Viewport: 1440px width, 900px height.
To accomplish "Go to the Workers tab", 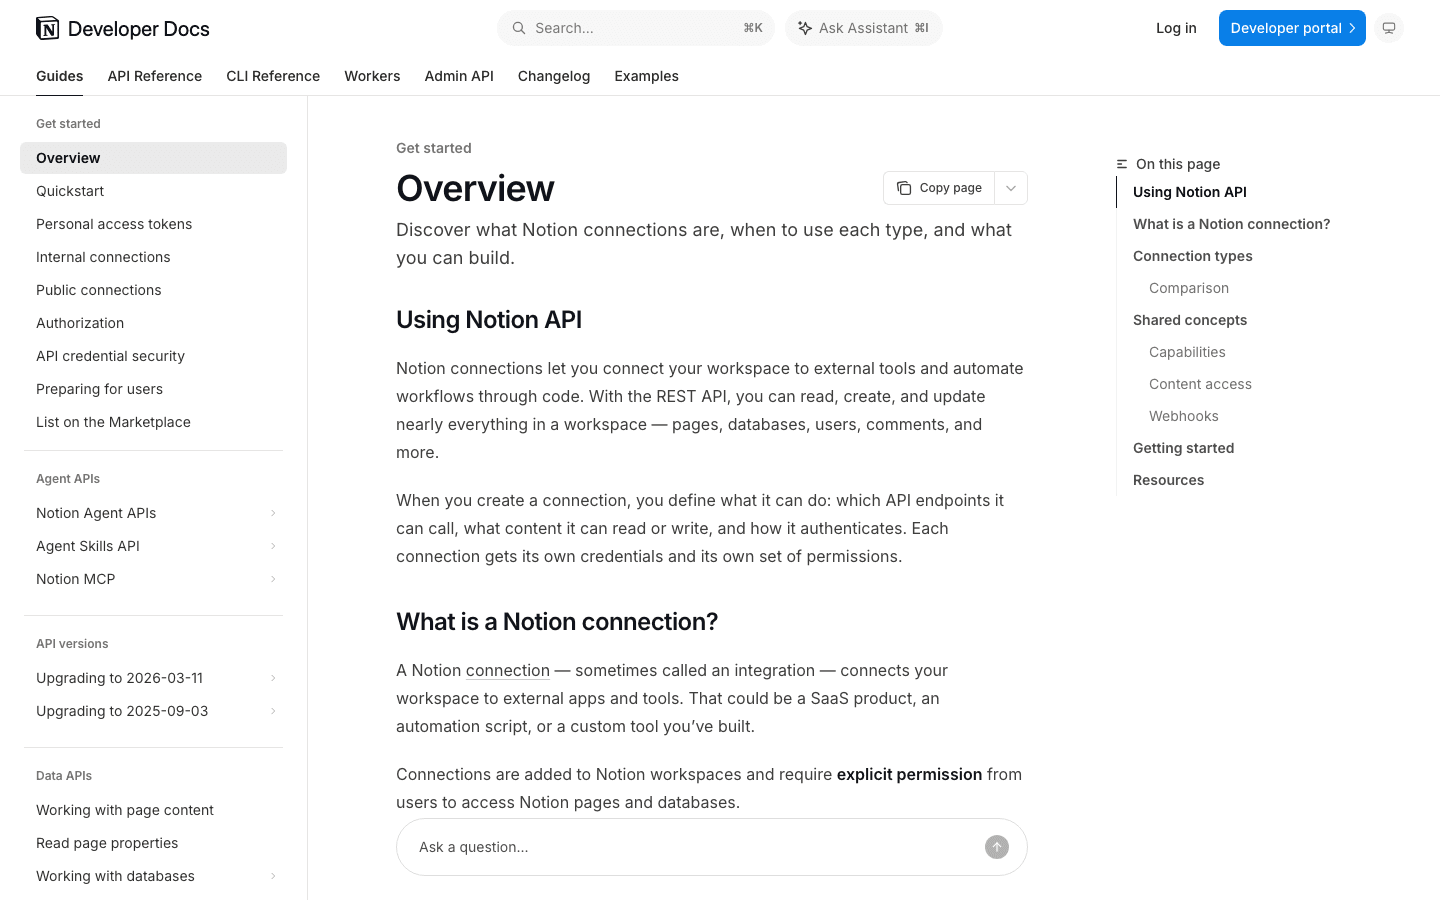I will (372, 76).
